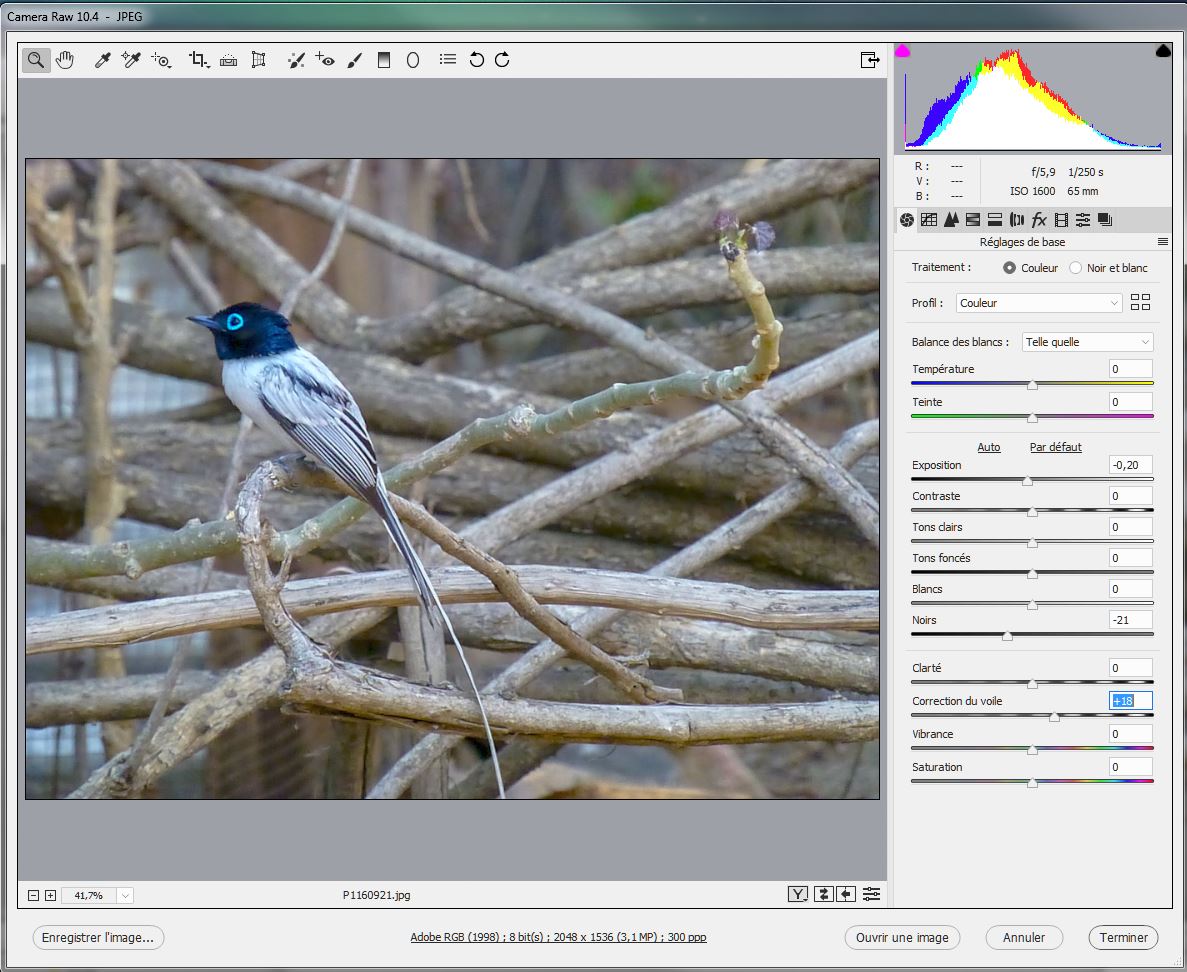The image size is (1187, 972).
Task: Expand the Balance des blancs dropdown
Action: [1087, 342]
